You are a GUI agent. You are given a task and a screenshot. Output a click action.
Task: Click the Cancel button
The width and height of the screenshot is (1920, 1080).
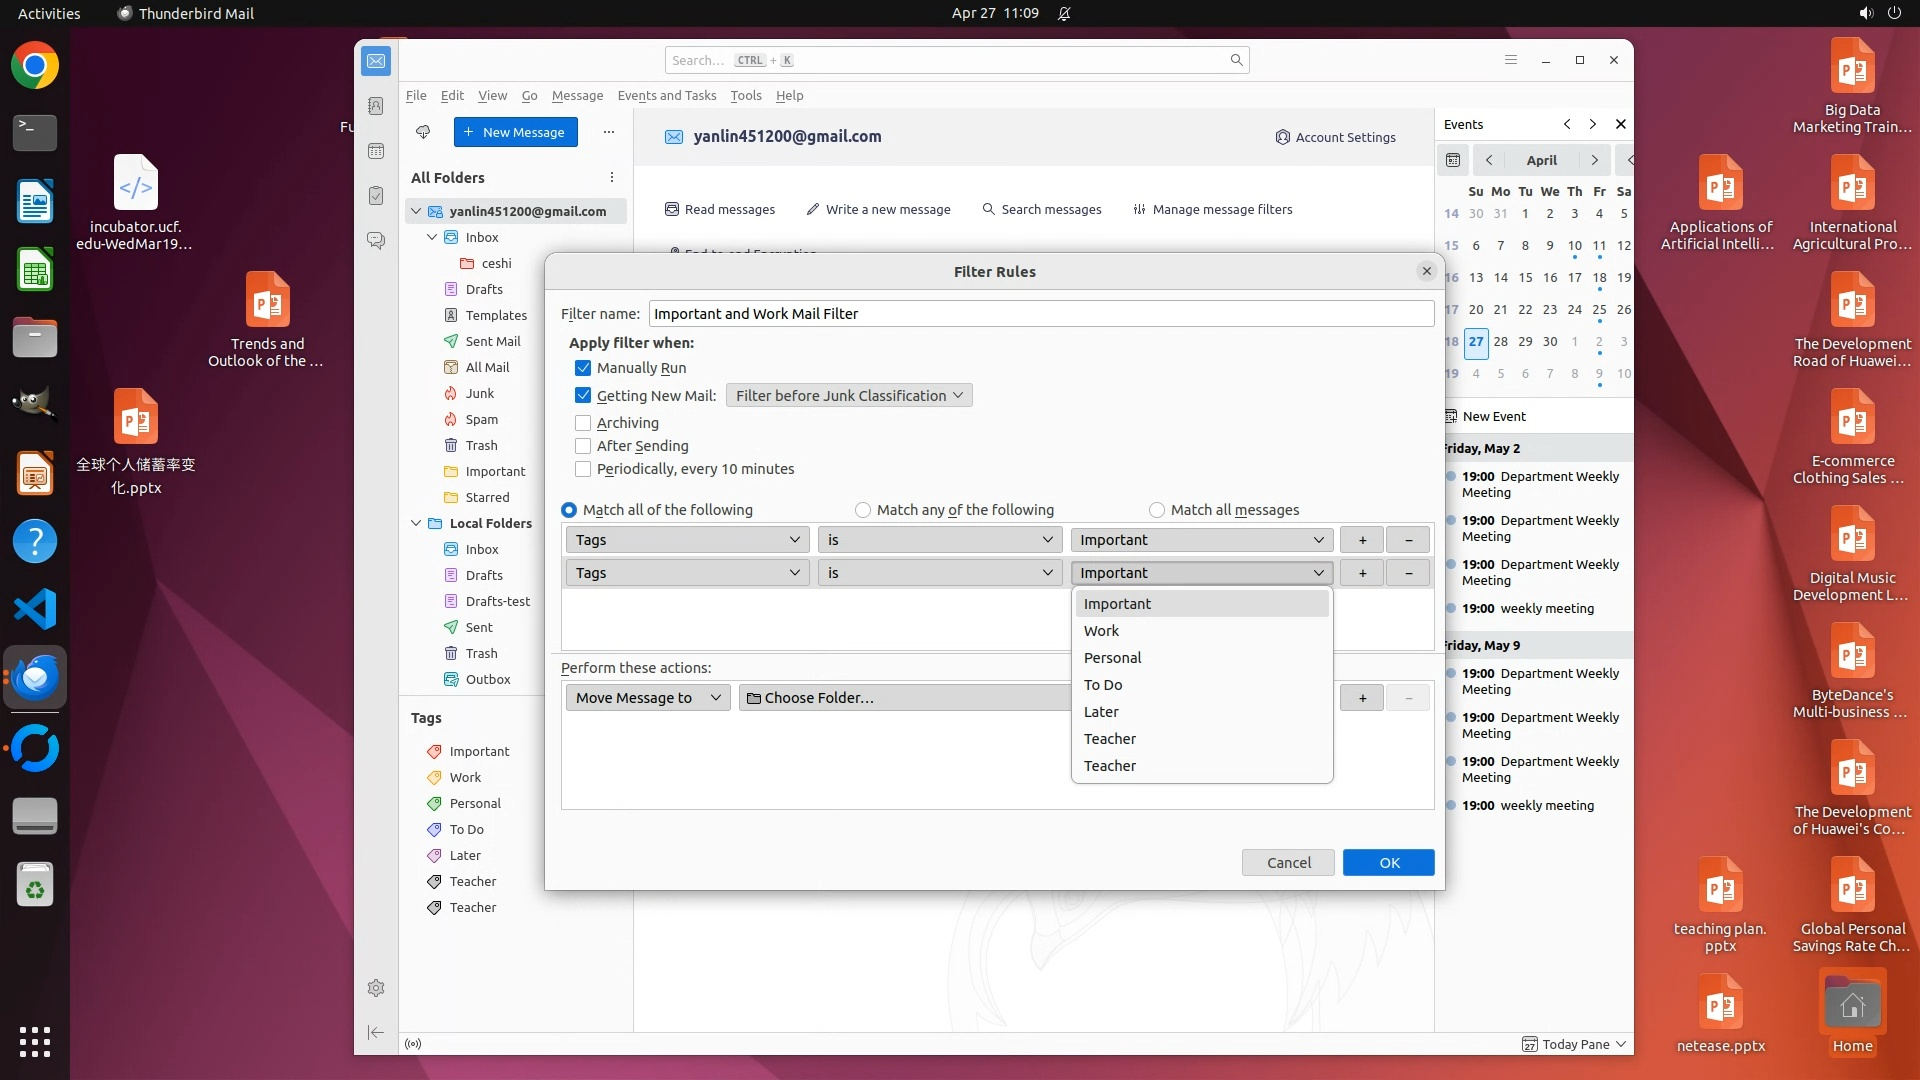point(1288,863)
